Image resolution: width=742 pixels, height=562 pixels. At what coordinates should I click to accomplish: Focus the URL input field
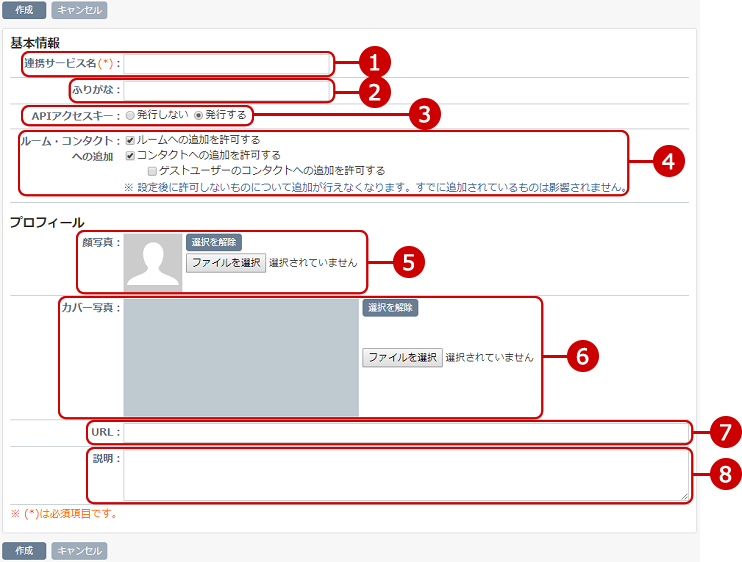tap(406, 433)
